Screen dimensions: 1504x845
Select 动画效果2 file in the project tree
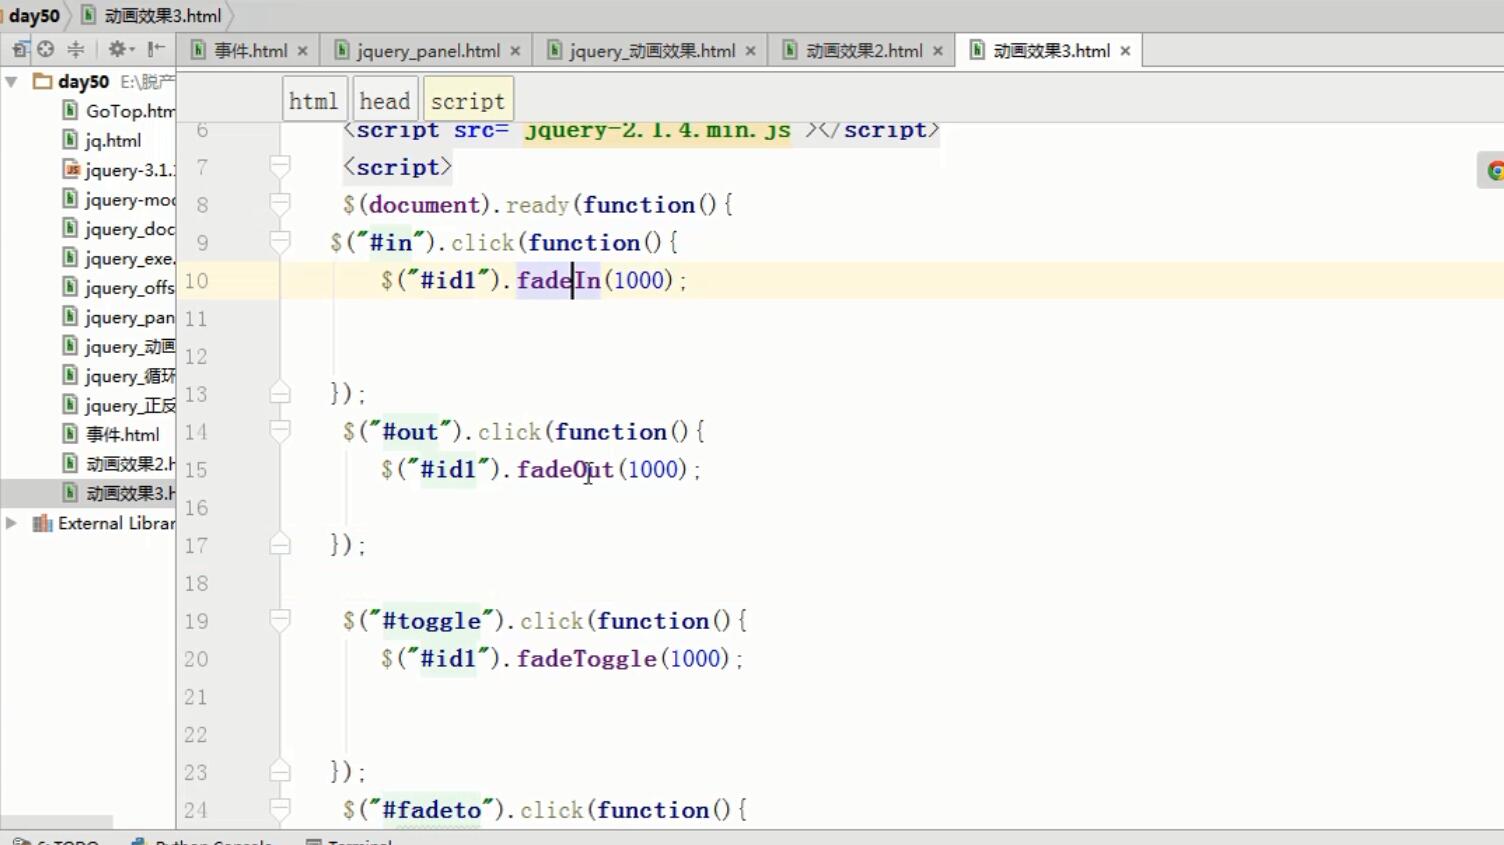[x=130, y=464]
